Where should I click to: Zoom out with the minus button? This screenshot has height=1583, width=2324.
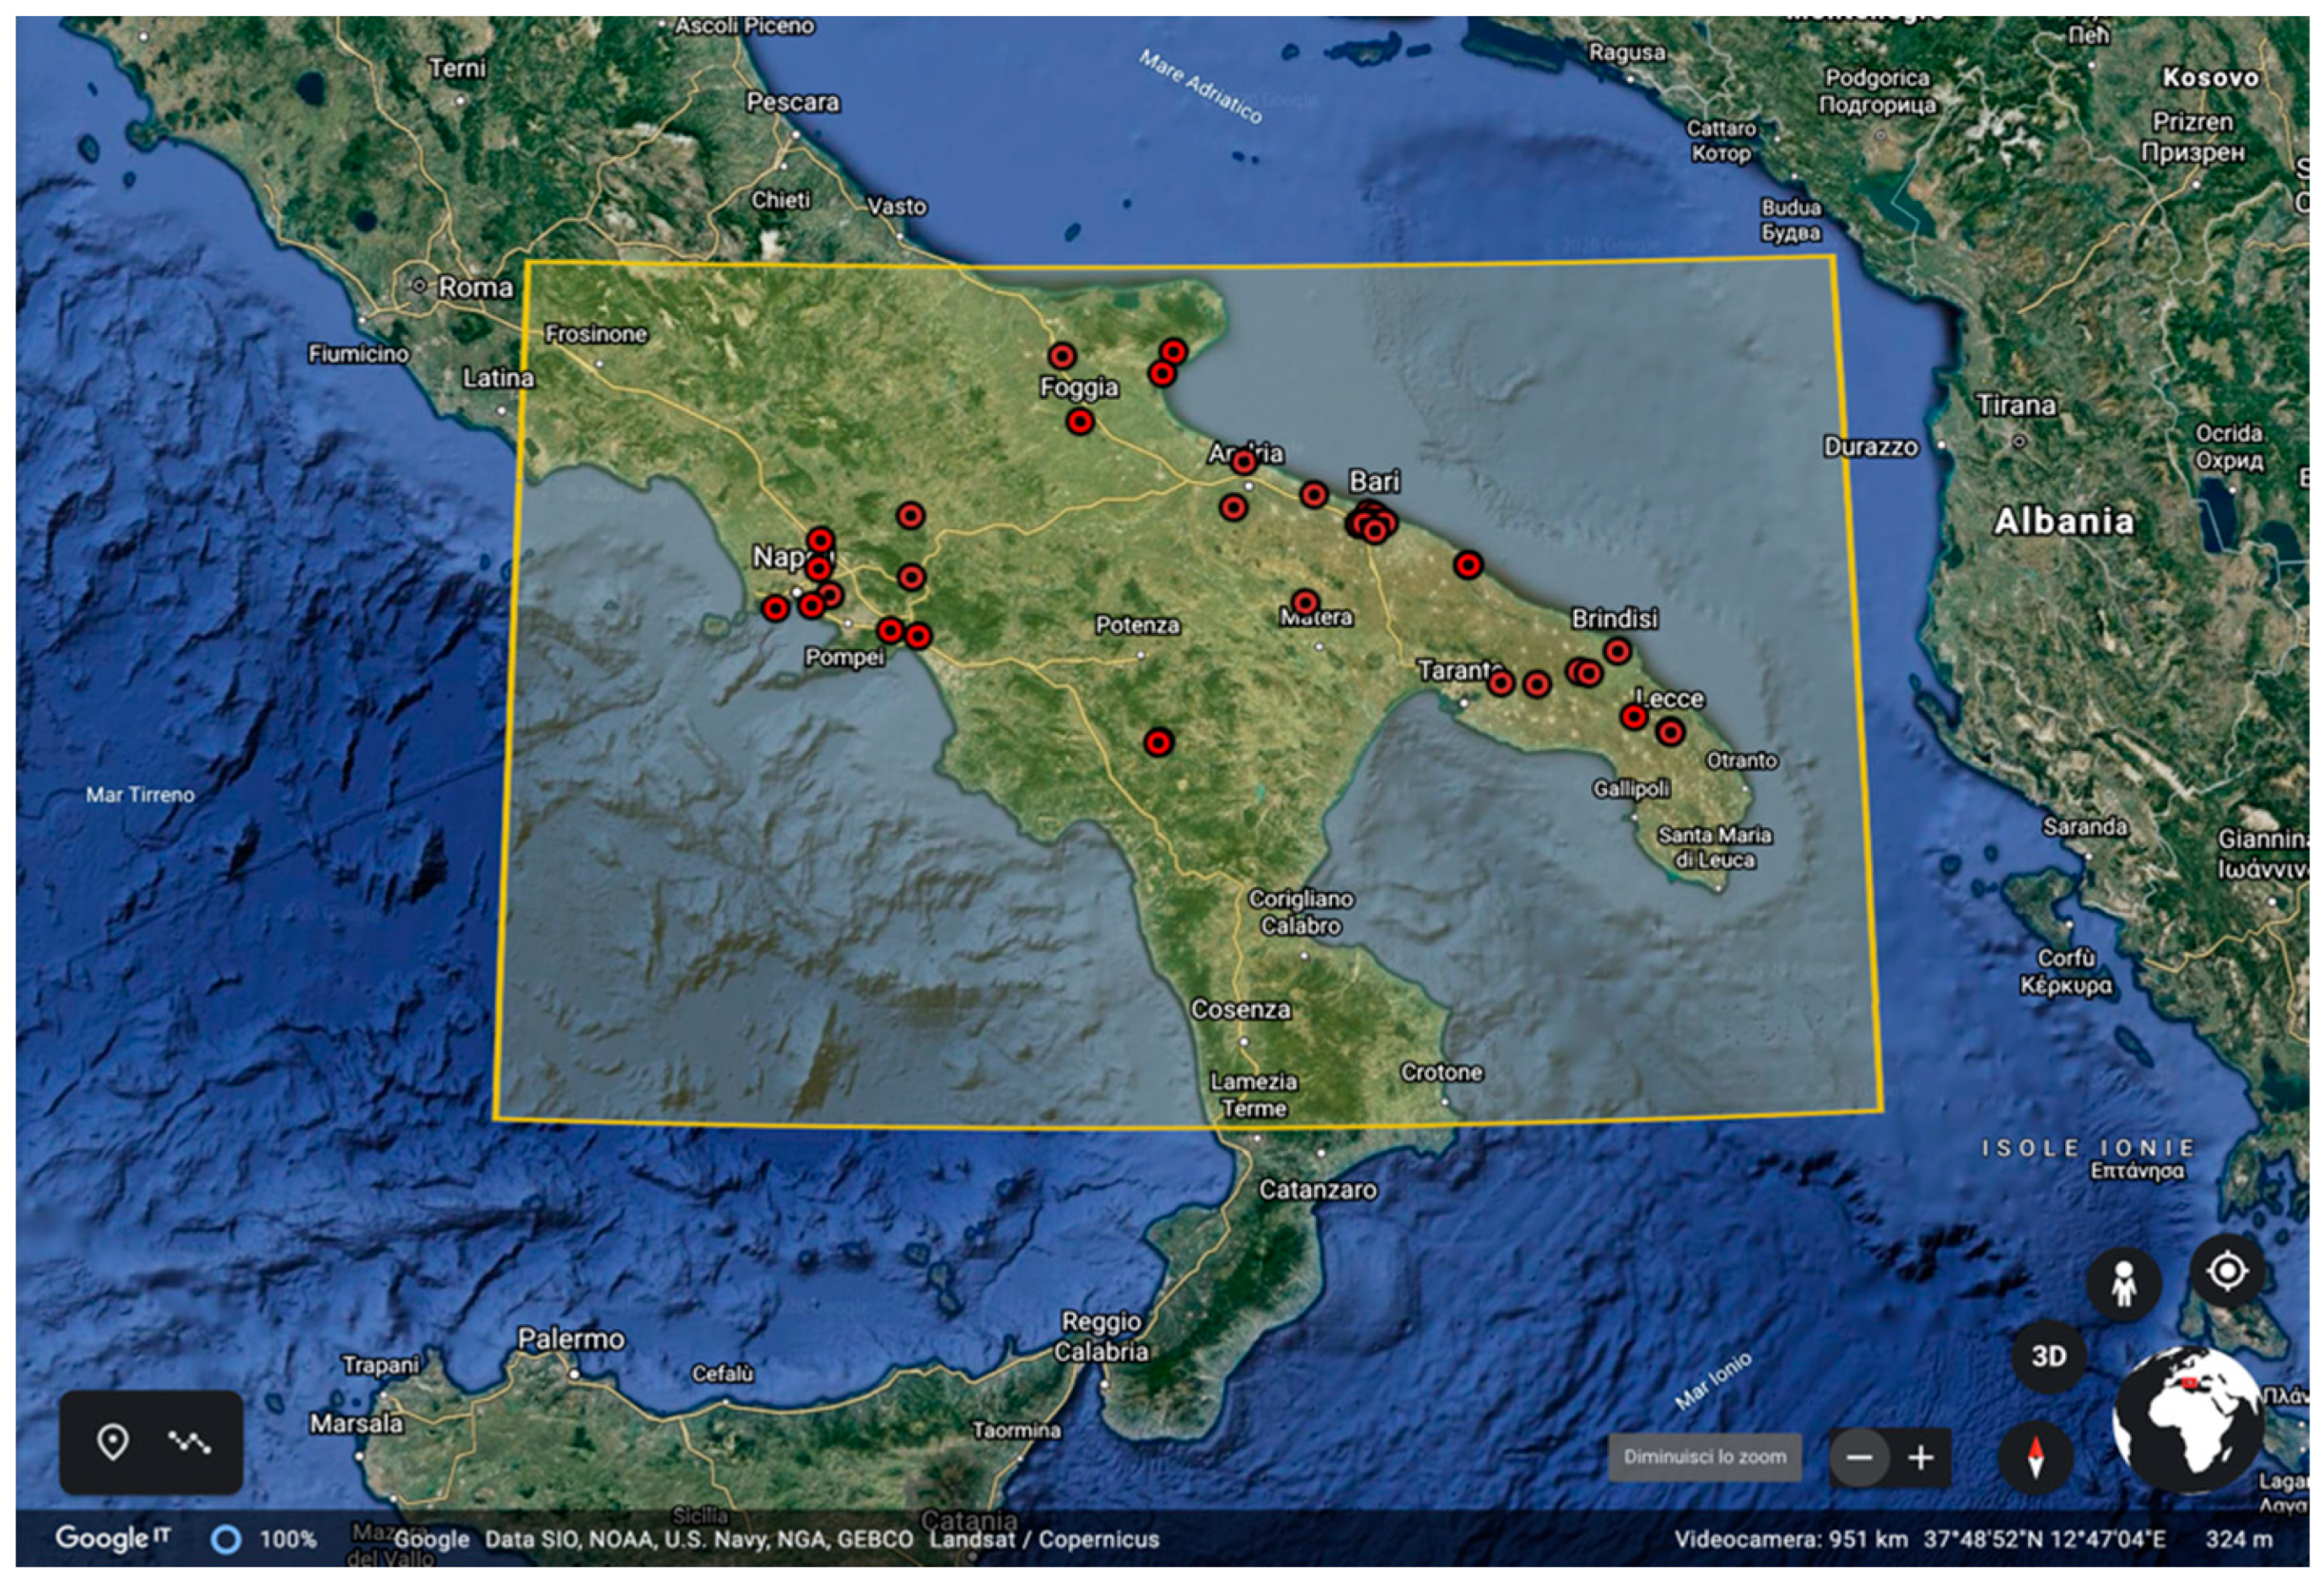point(1858,1457)
